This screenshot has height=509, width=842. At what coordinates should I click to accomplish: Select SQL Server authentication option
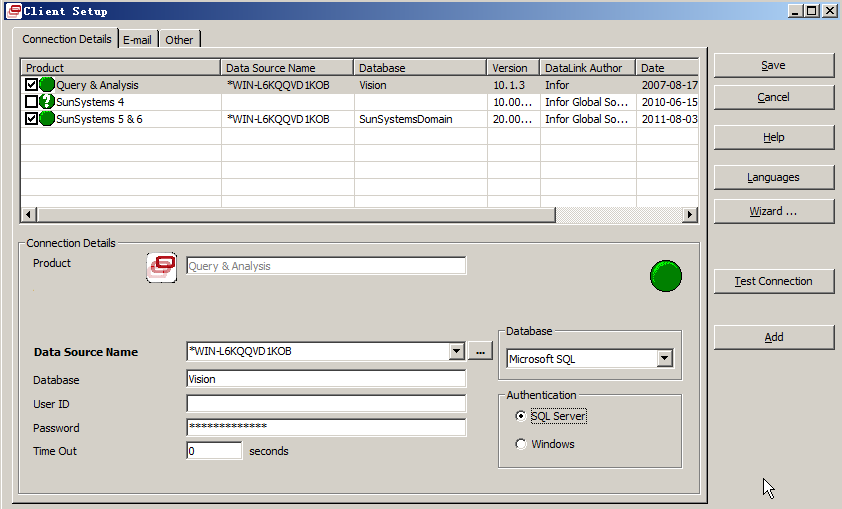click(521, 416)
